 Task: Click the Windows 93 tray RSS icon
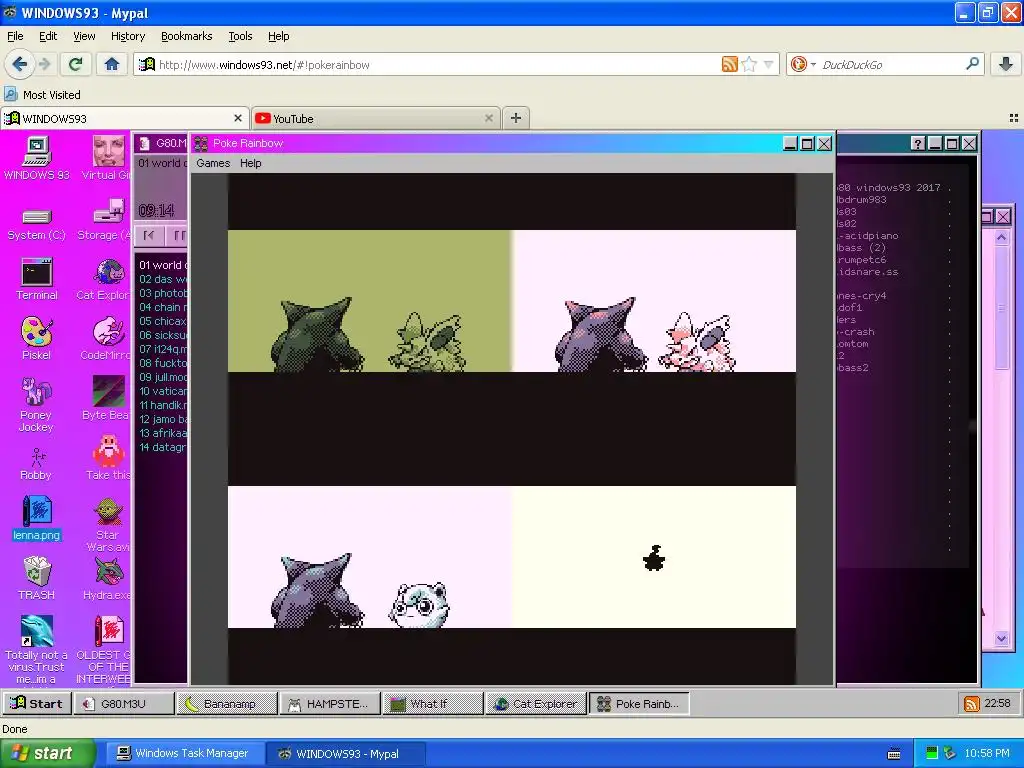pyautogui.click(x=972, y=703)
